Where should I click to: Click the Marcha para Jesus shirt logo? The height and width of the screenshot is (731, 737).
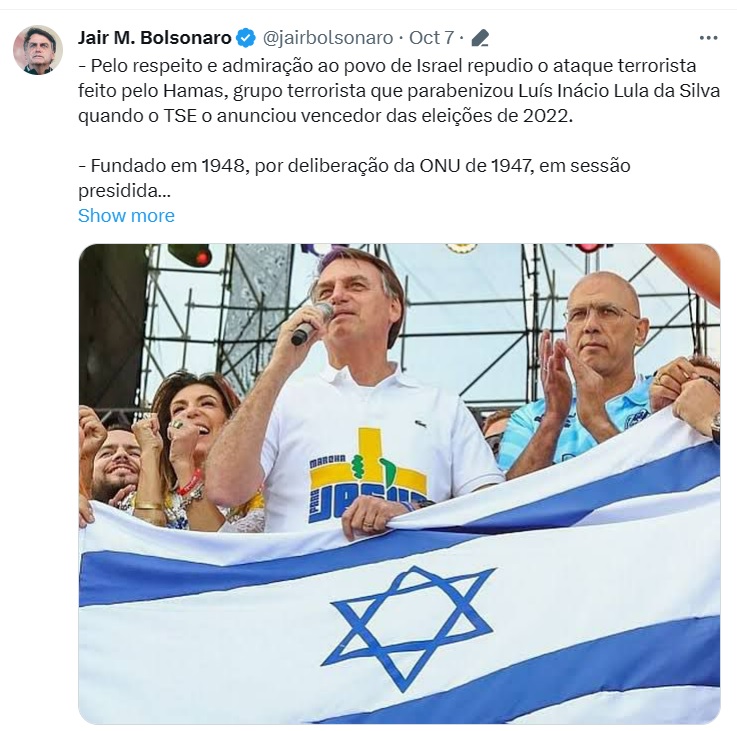point(368,475)
